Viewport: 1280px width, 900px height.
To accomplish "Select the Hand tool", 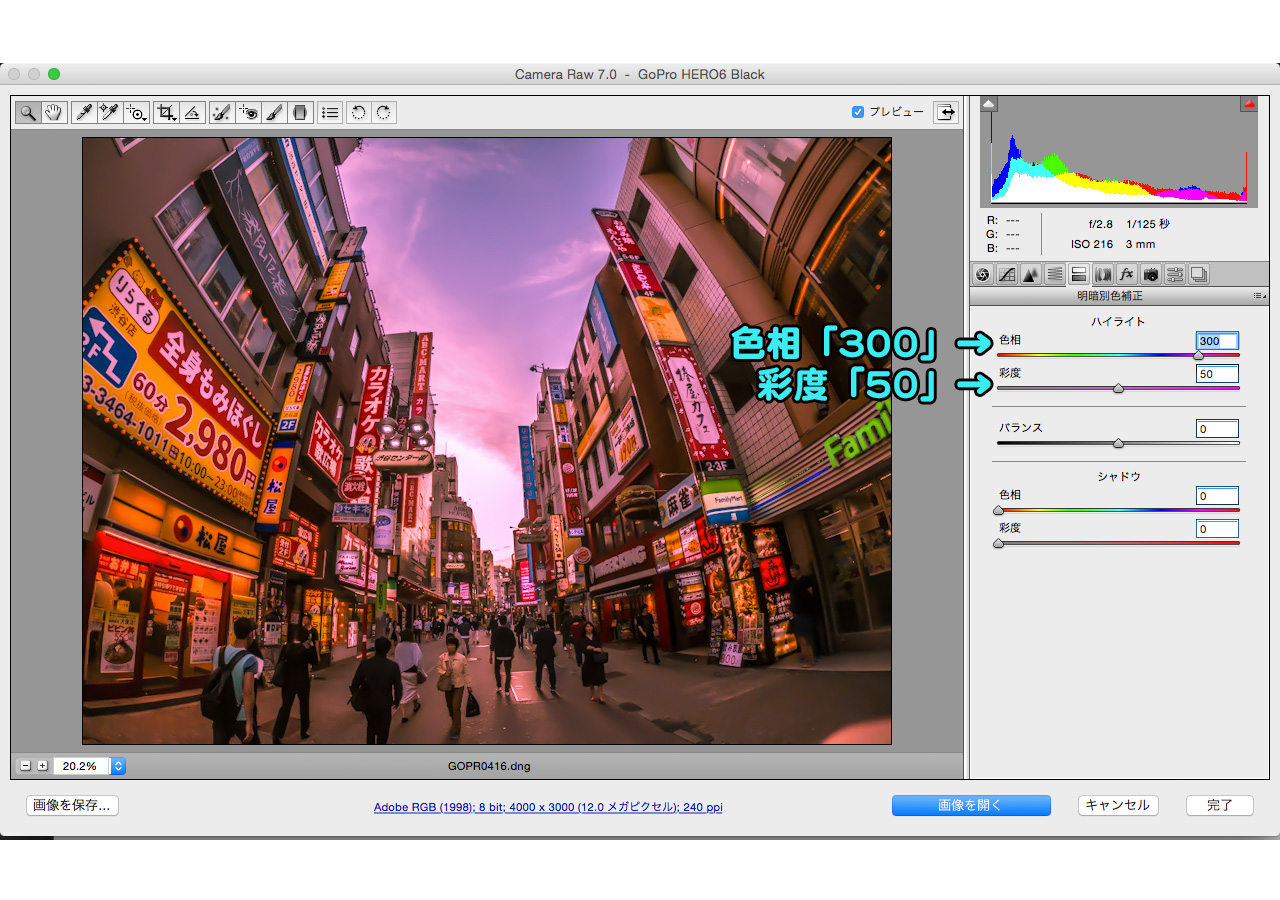I will (x=54, y=113).
